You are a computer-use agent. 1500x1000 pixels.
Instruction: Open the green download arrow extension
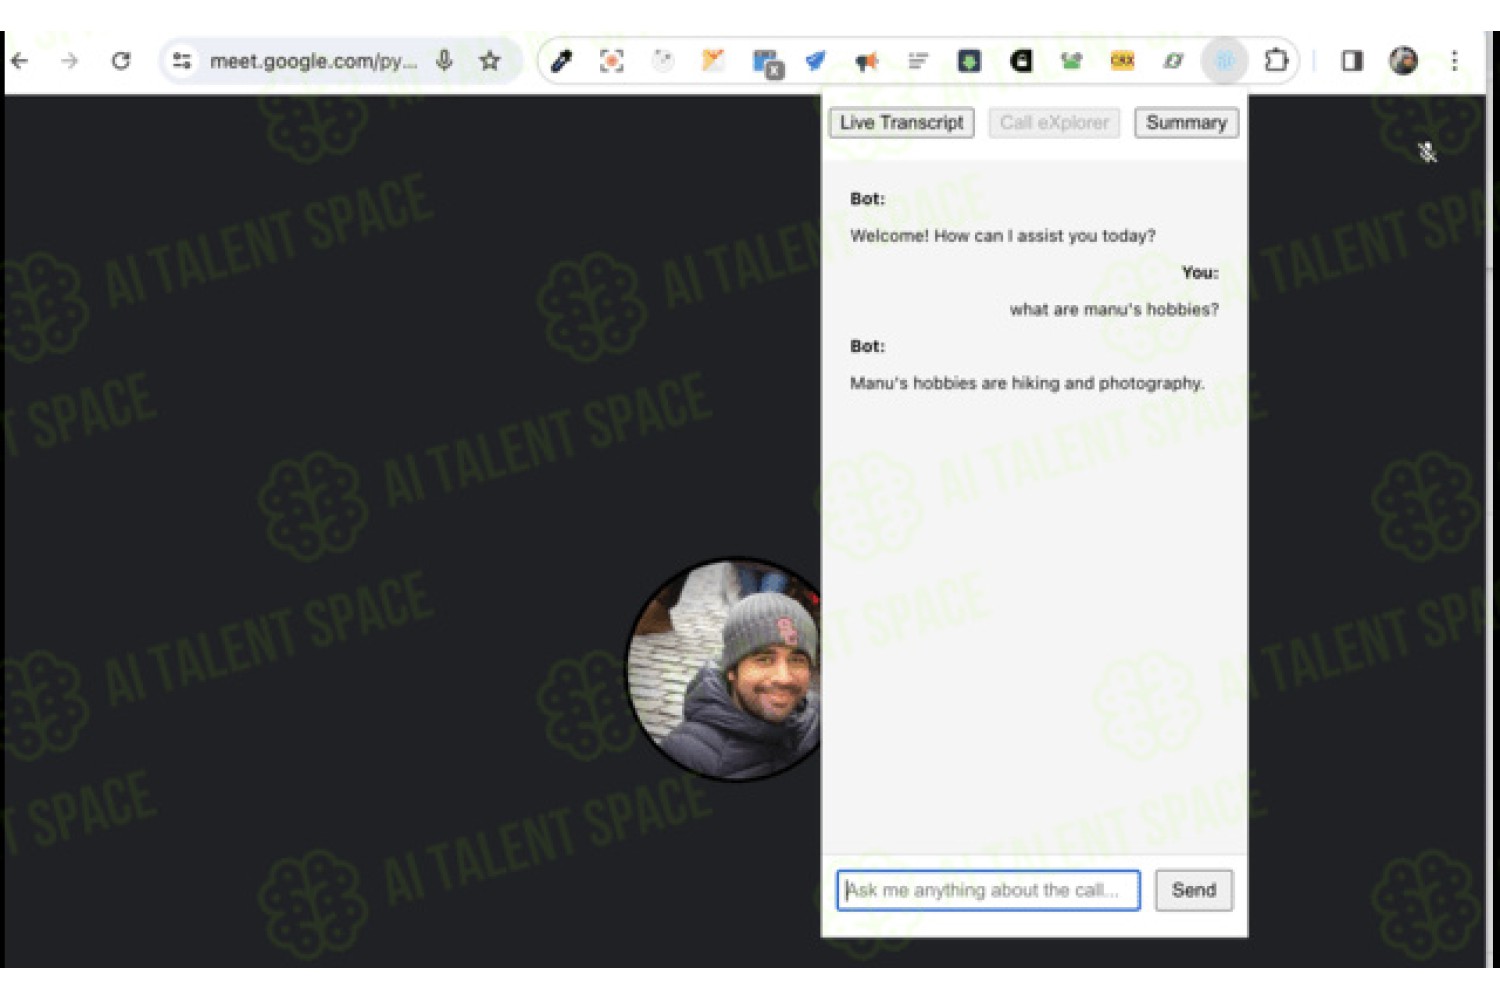(969, 61)
